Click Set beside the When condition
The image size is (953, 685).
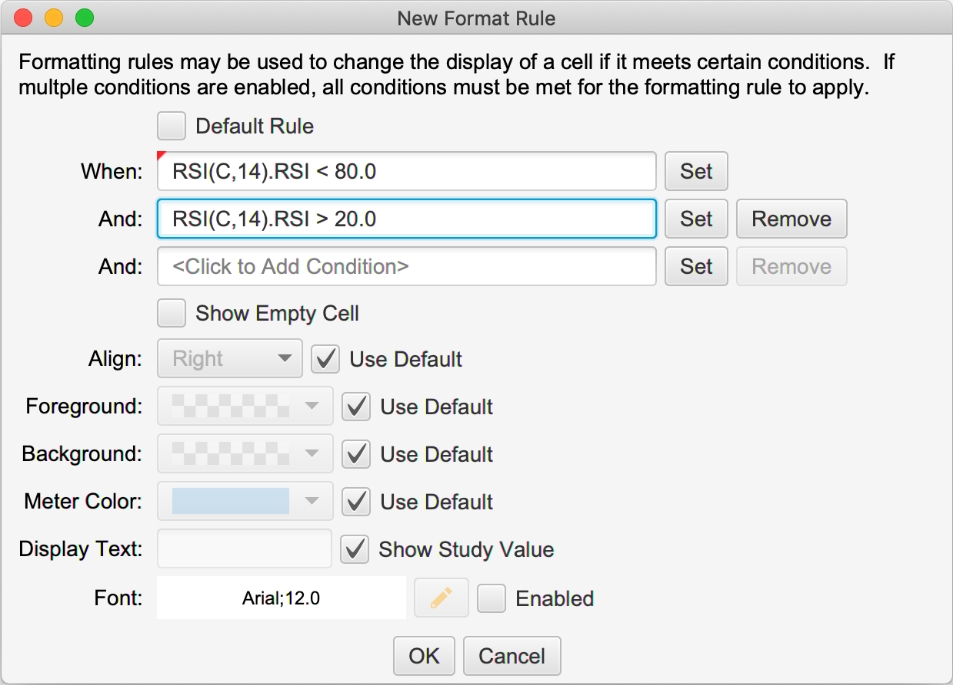click(696, 171)
